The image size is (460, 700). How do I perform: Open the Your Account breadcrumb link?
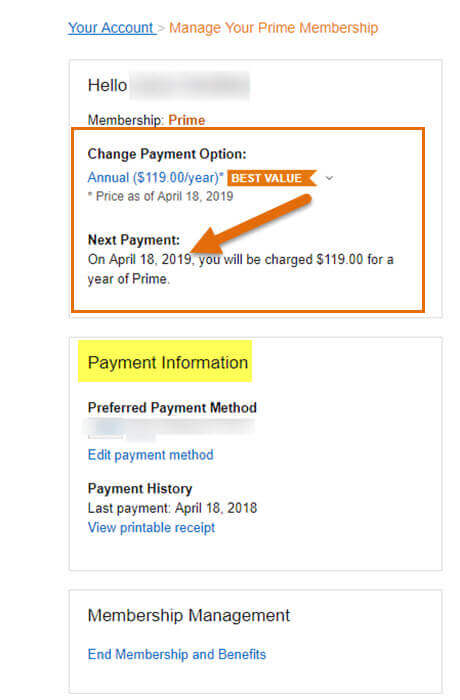pos(112,28)
